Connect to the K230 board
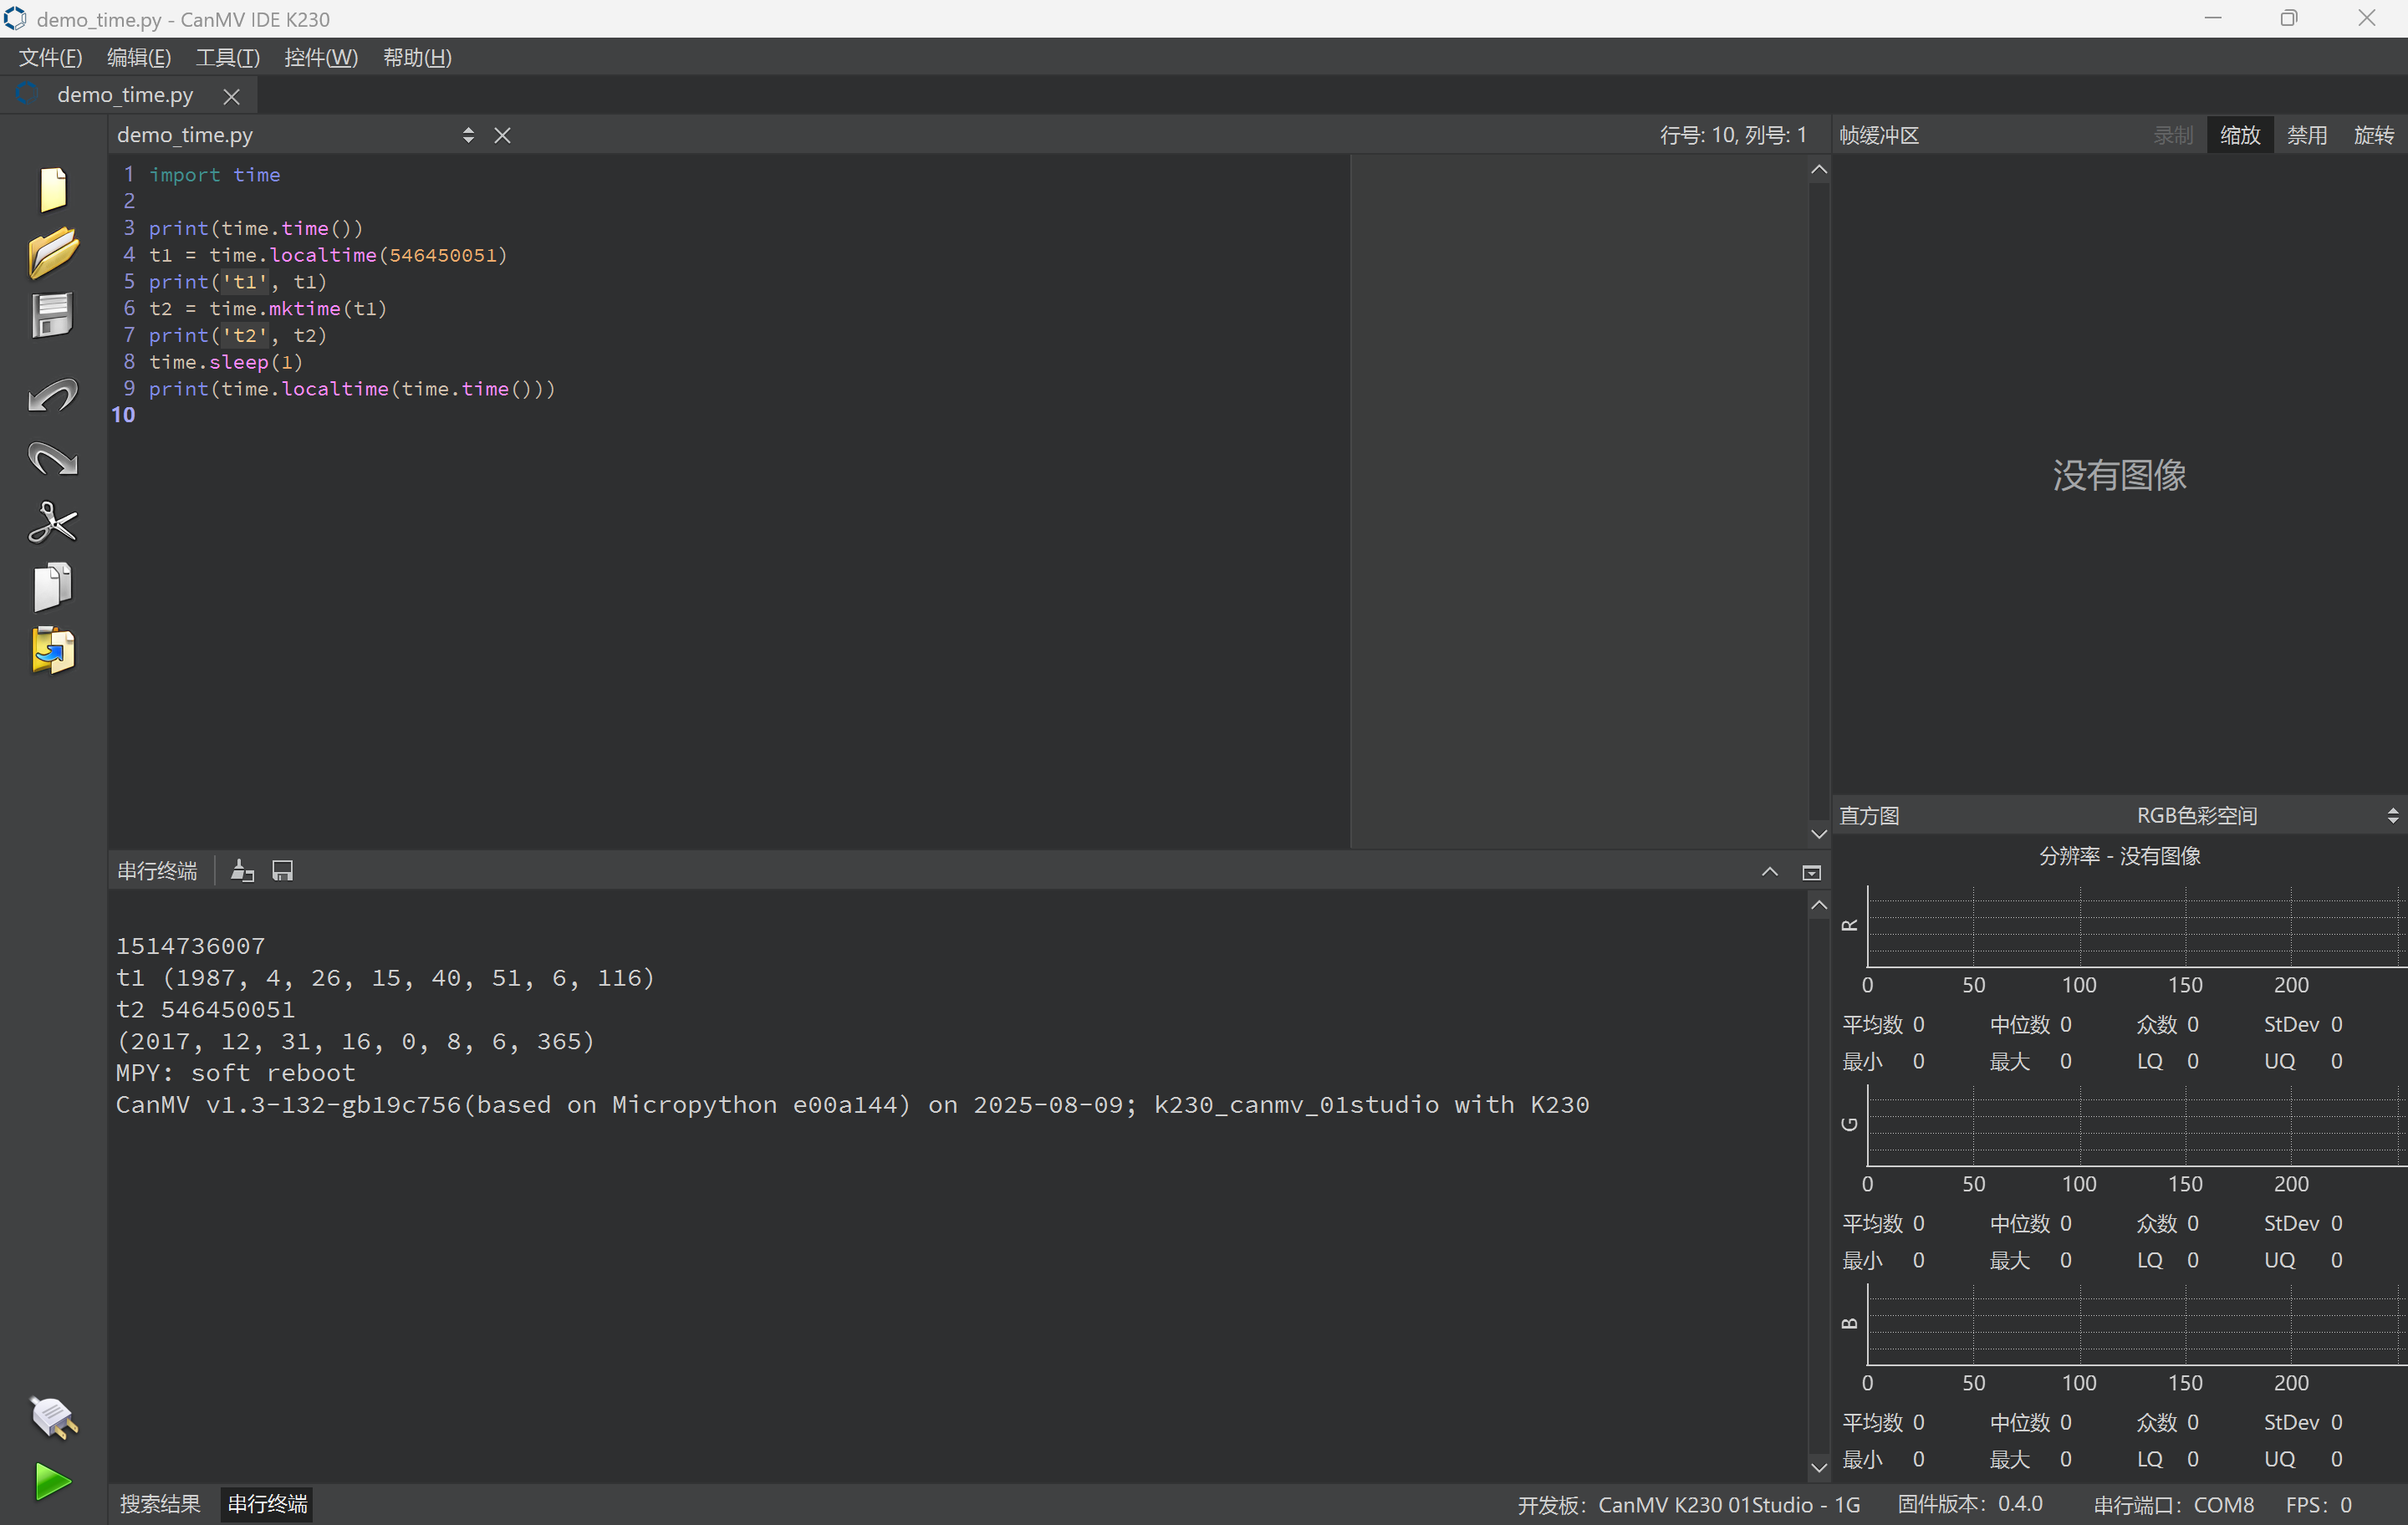This screenshot has width=2408, height=1525. click(52, 1418)
